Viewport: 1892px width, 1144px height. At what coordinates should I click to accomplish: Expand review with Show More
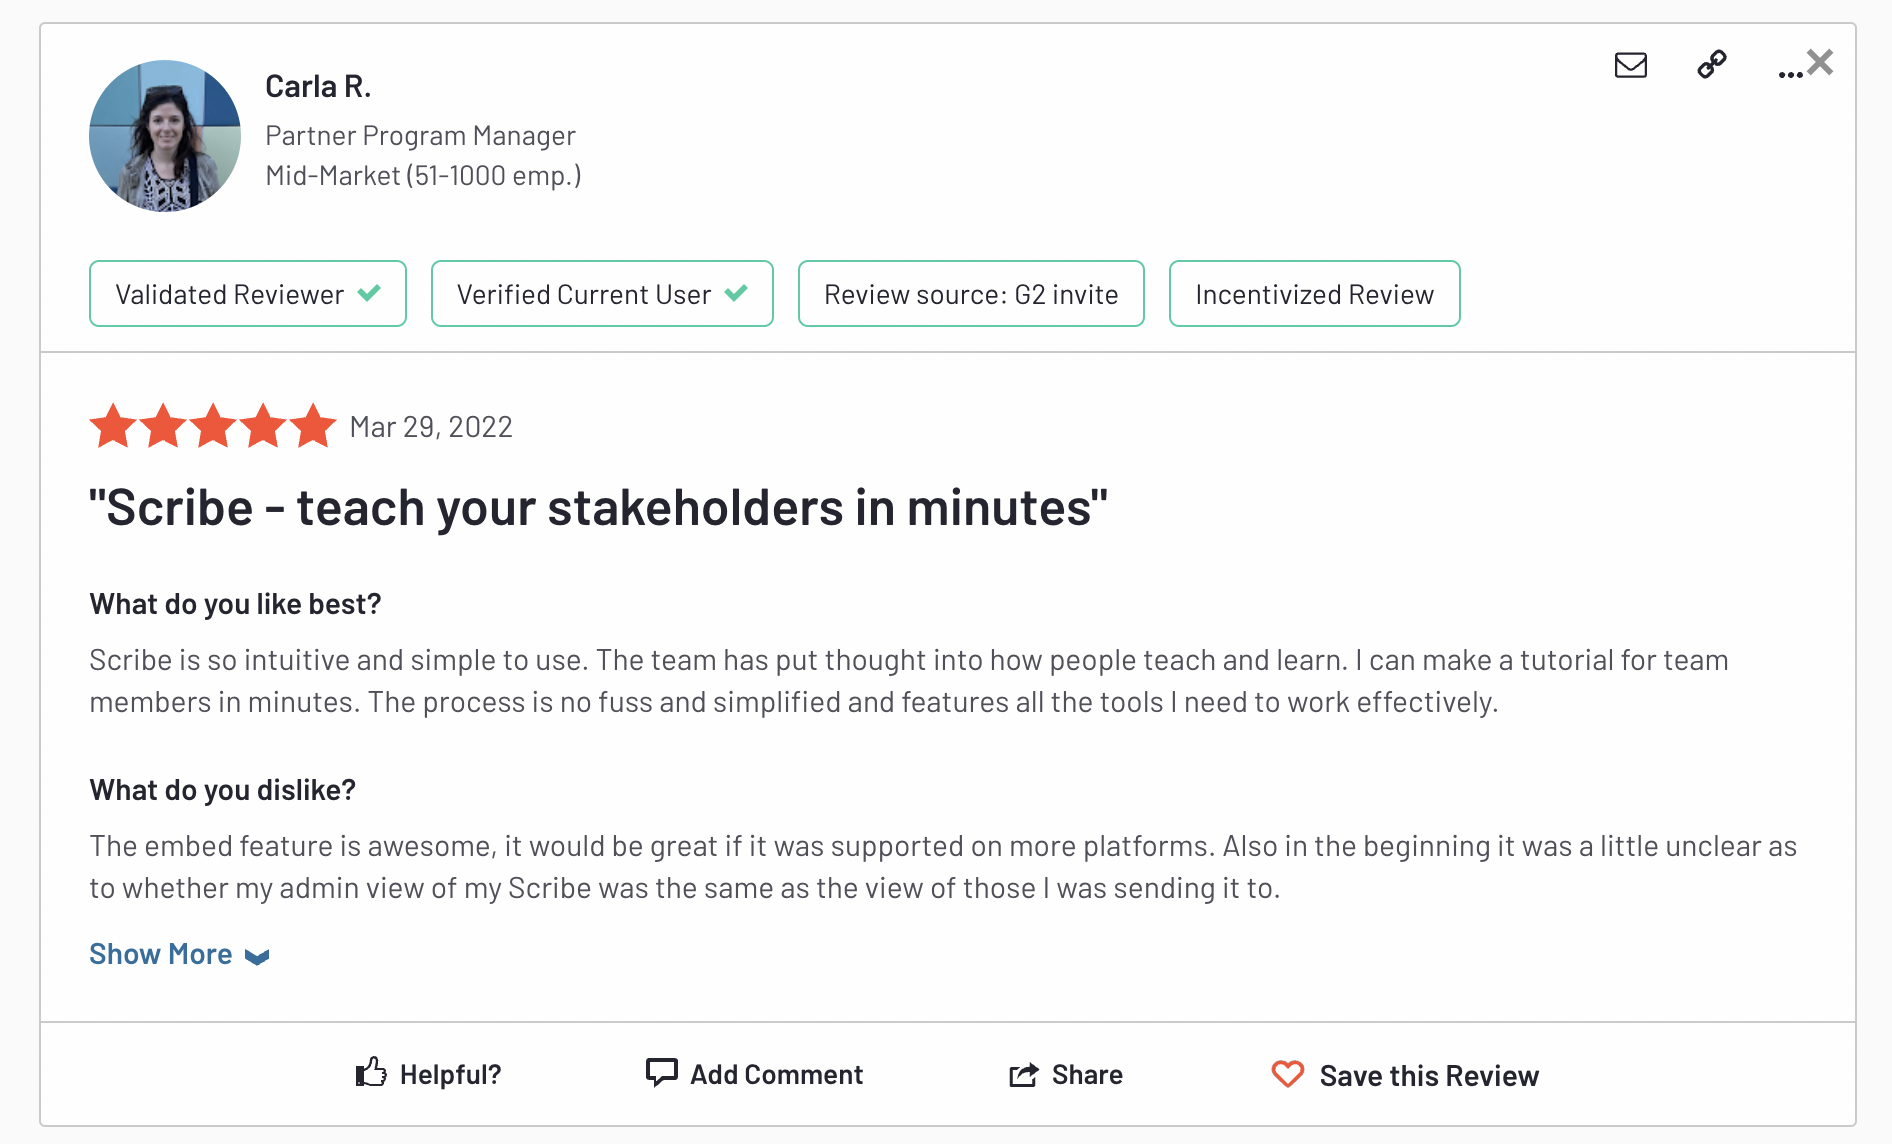coord(179,954)
